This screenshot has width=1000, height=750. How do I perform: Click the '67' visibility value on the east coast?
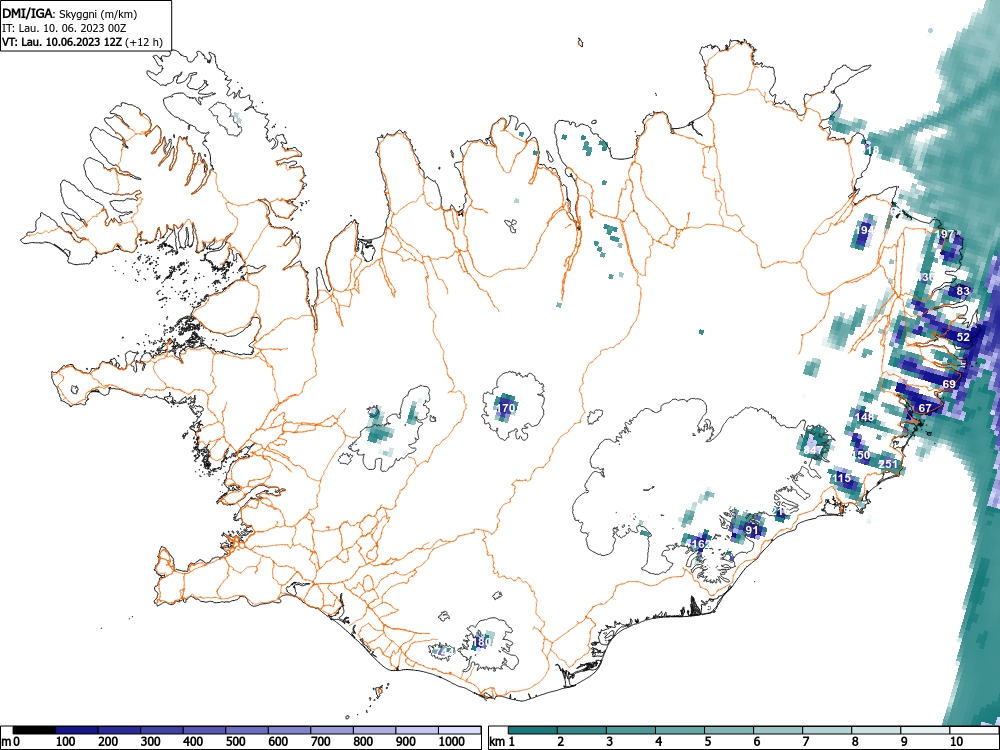(925, 408)
